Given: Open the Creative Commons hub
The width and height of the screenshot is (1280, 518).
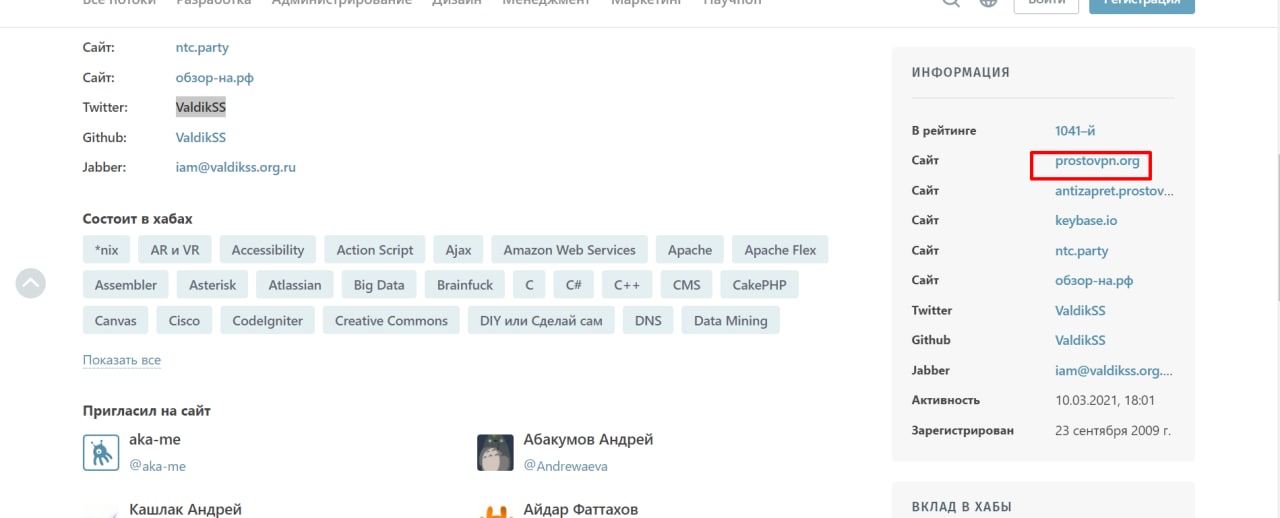Looking at the screenshot, I should tap(391, 321).
